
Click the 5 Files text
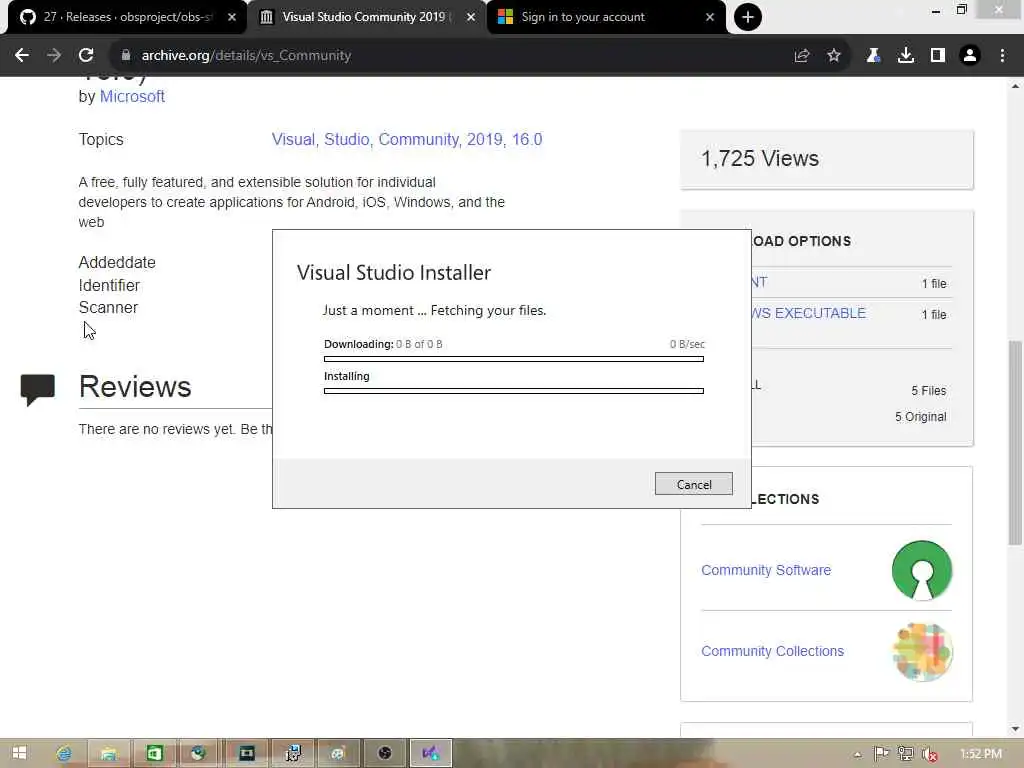(929, 391)
